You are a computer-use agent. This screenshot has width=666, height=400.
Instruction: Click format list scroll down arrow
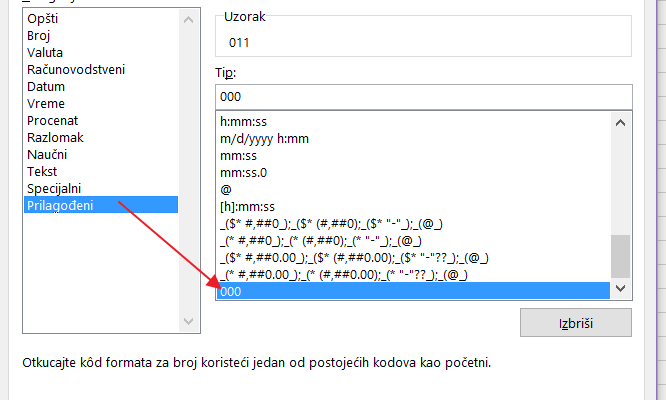[620, 289]
